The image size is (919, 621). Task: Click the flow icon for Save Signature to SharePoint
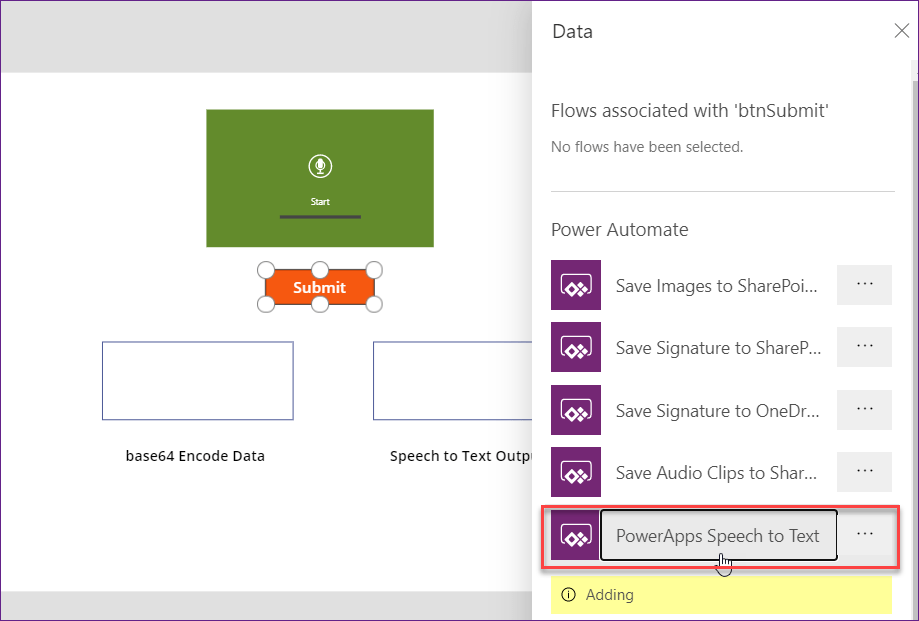tap(575, 347)
